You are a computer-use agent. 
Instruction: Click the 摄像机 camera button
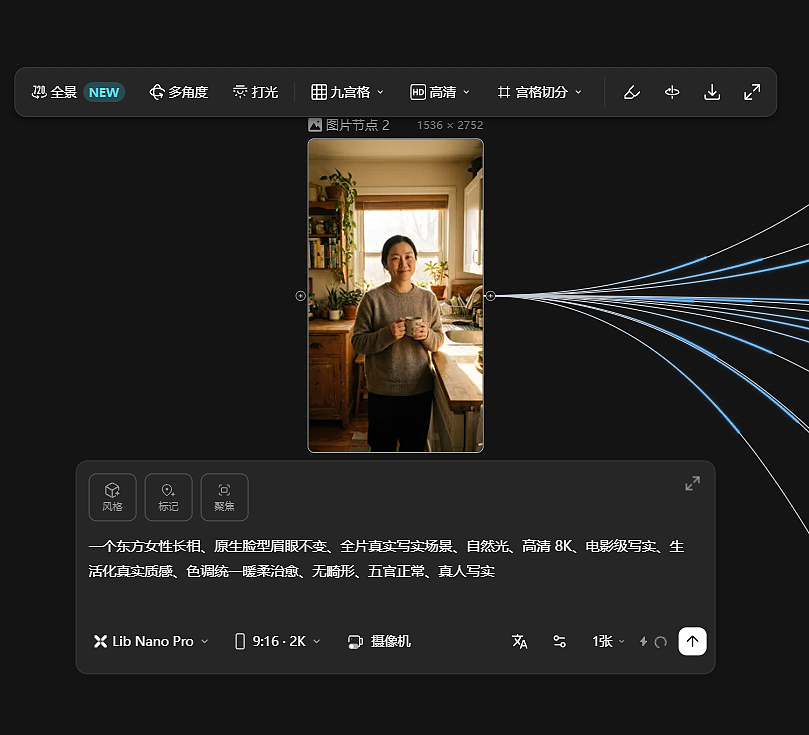(x=379, y=641)
